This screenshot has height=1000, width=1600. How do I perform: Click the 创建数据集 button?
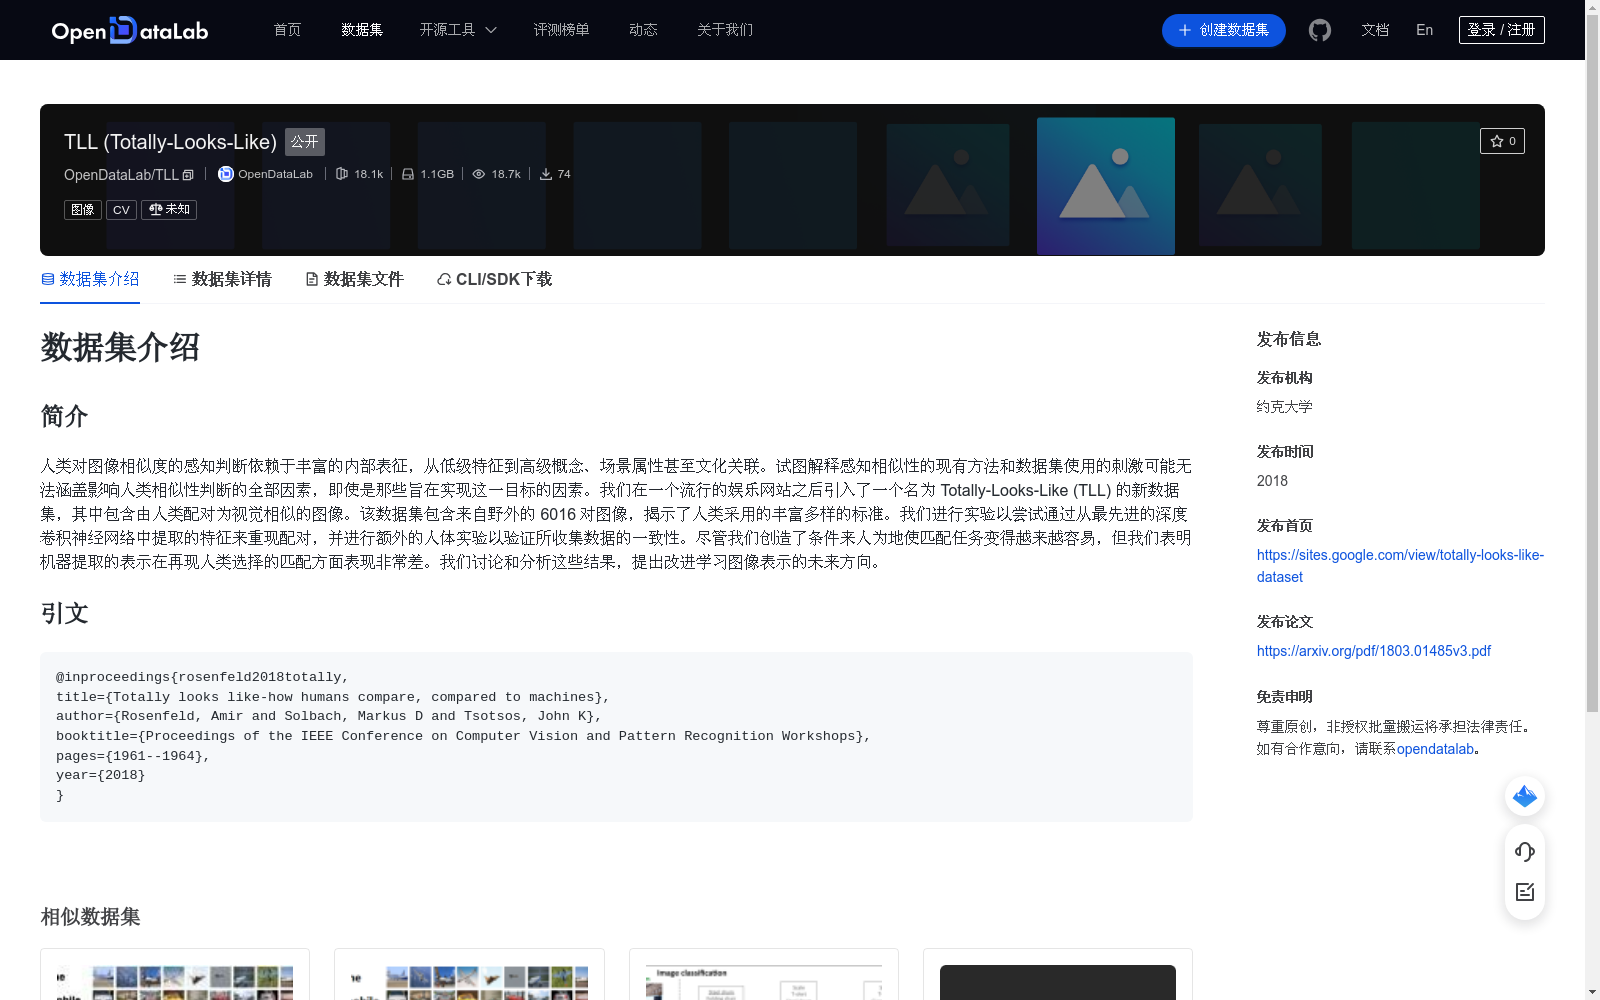click(x=1223, y=30)
